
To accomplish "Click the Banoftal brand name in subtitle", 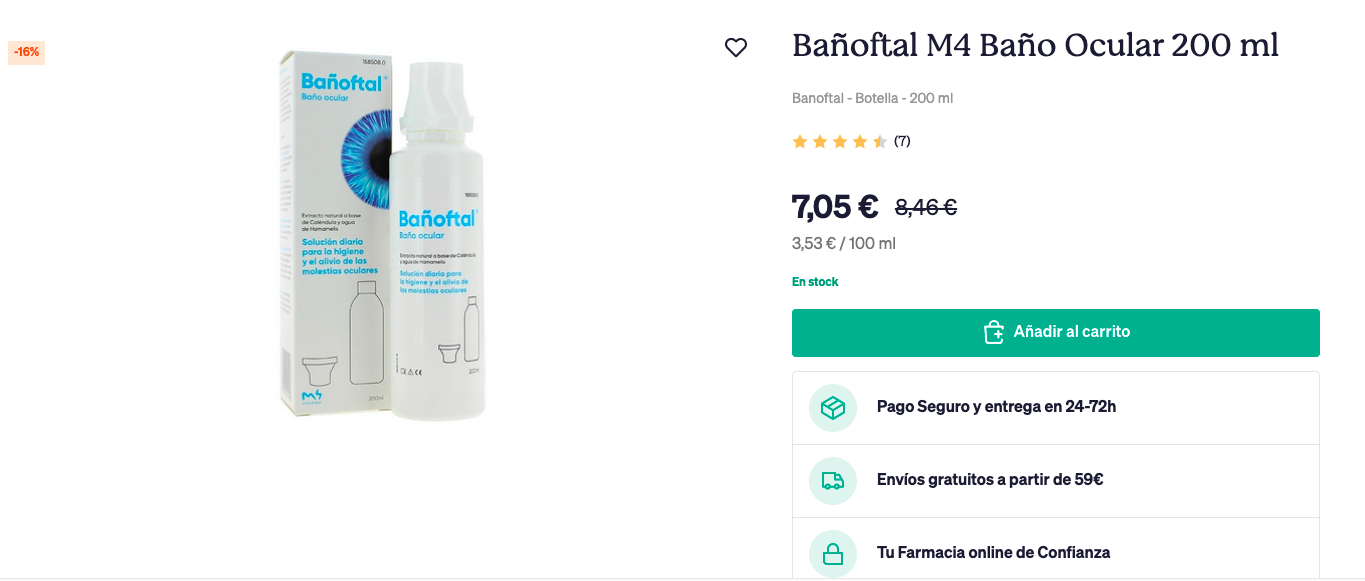I will point(820,98).
